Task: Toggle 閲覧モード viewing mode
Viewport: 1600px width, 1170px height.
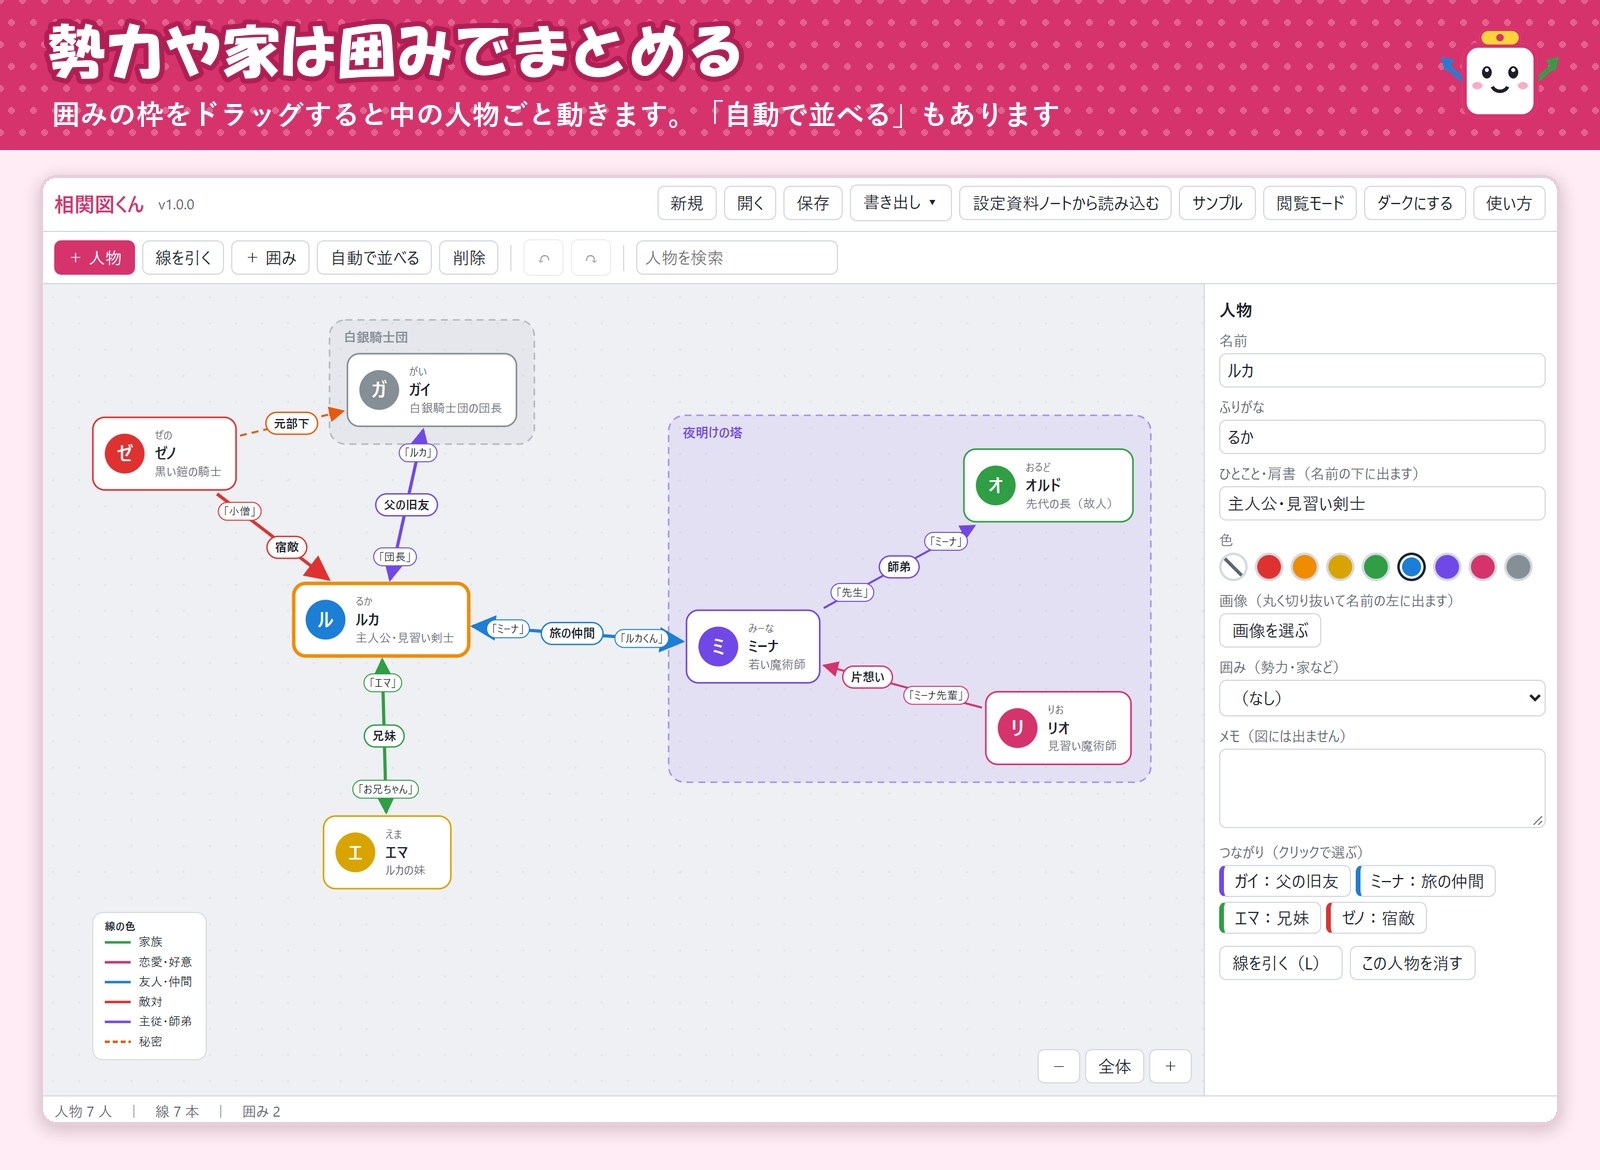Action: pyautogui.click(x=1310, y=203)
